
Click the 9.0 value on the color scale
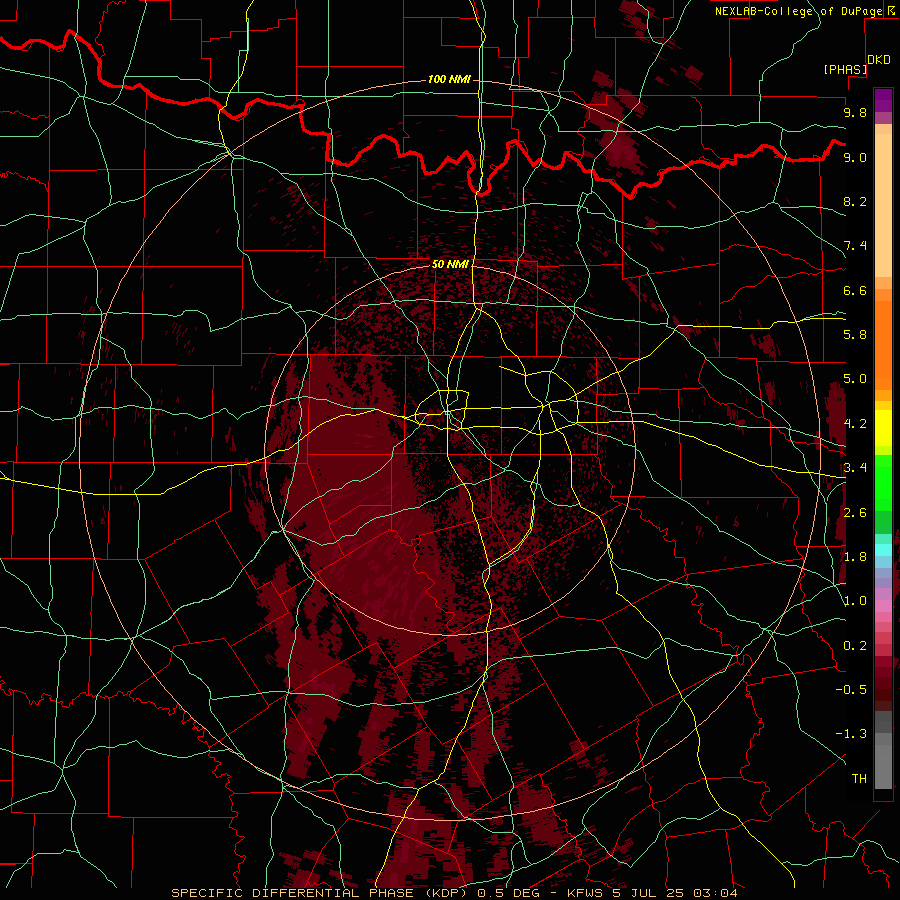[x=855, y=157]
